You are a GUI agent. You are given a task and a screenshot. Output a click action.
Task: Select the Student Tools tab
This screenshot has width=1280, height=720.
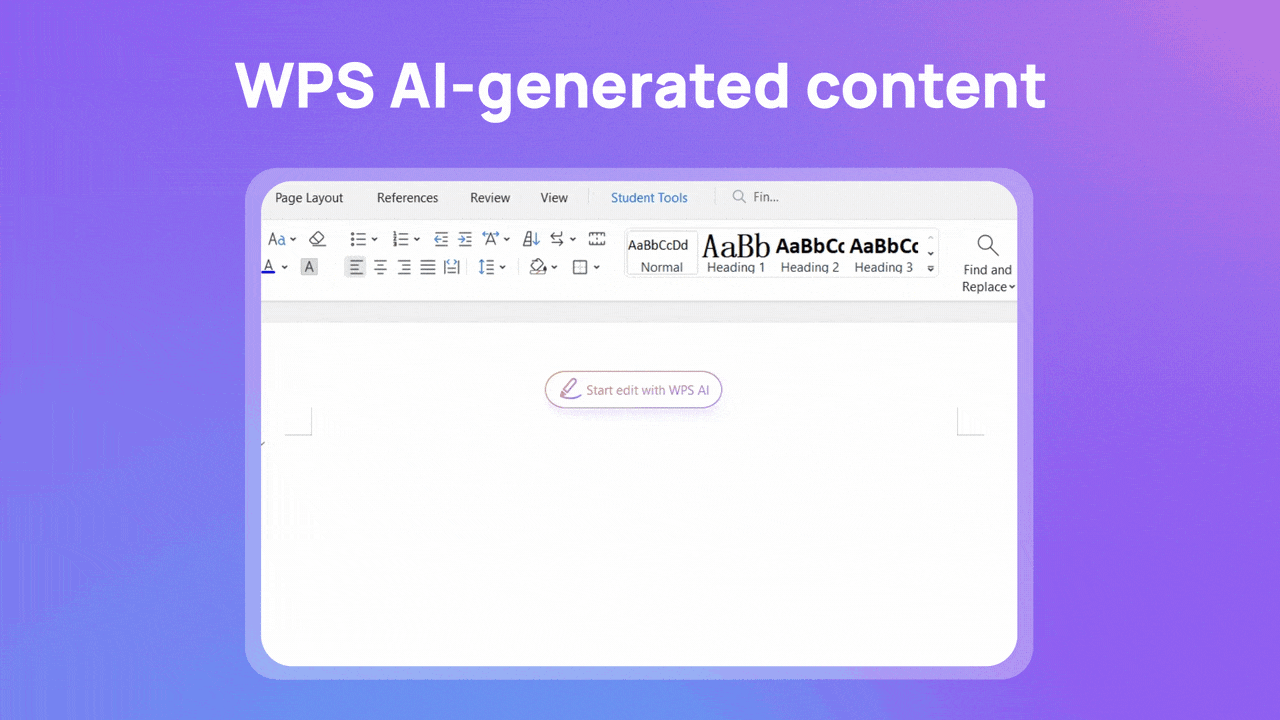coord(649,198)
